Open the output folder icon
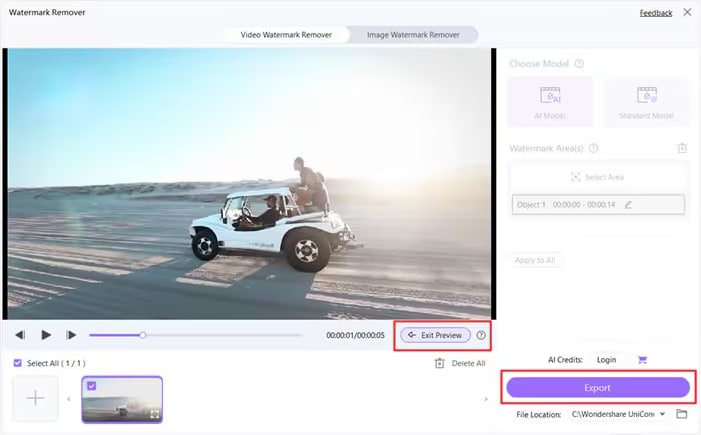Screen dimensions: 701x435 (x=682, y=414)
